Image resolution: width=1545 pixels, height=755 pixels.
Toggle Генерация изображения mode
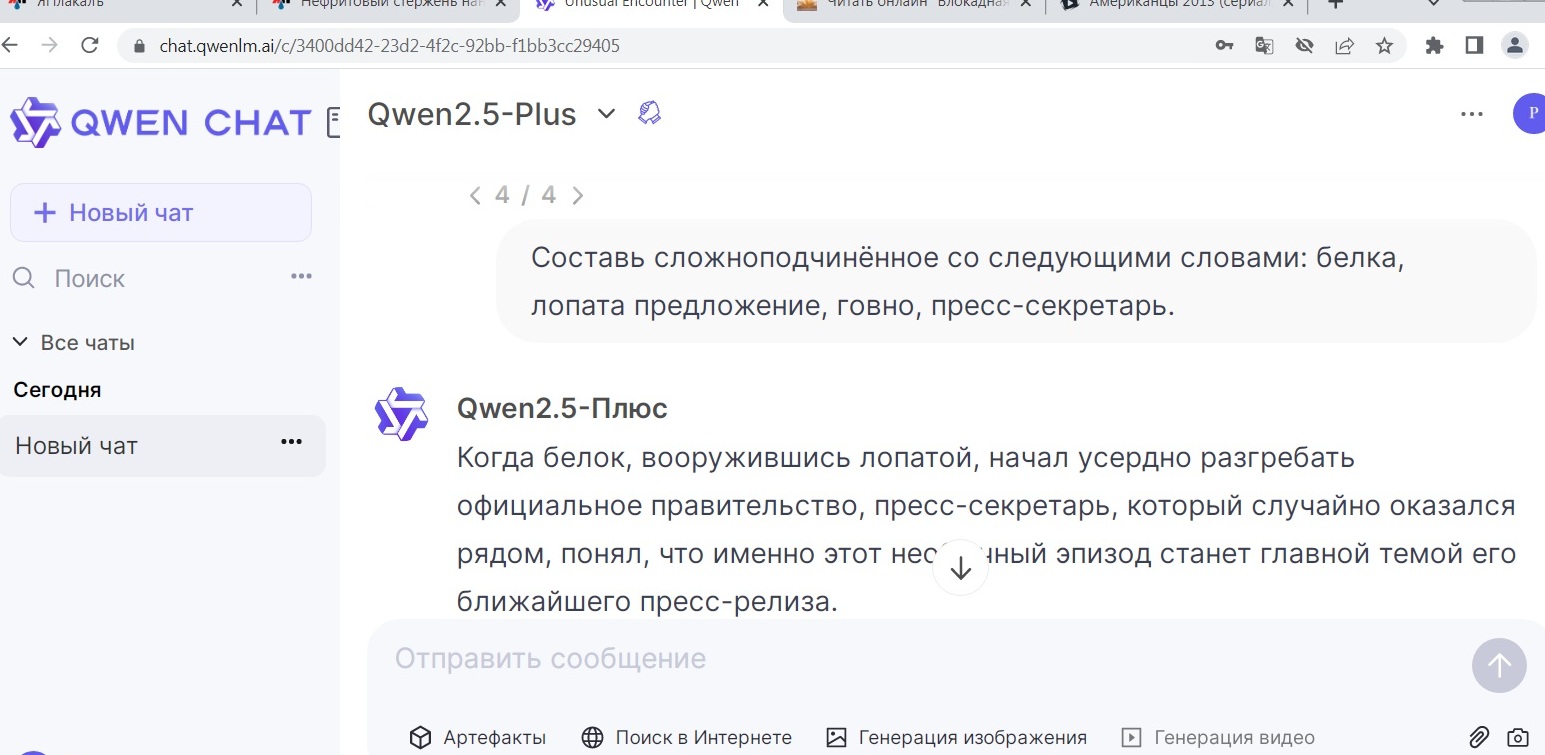956,738
